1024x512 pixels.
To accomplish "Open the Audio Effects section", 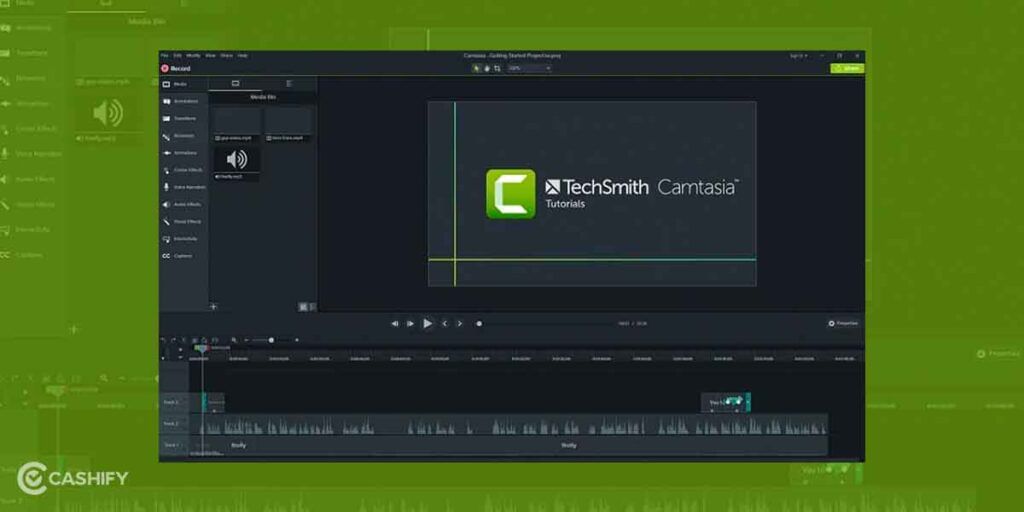I will coord(184,204).
